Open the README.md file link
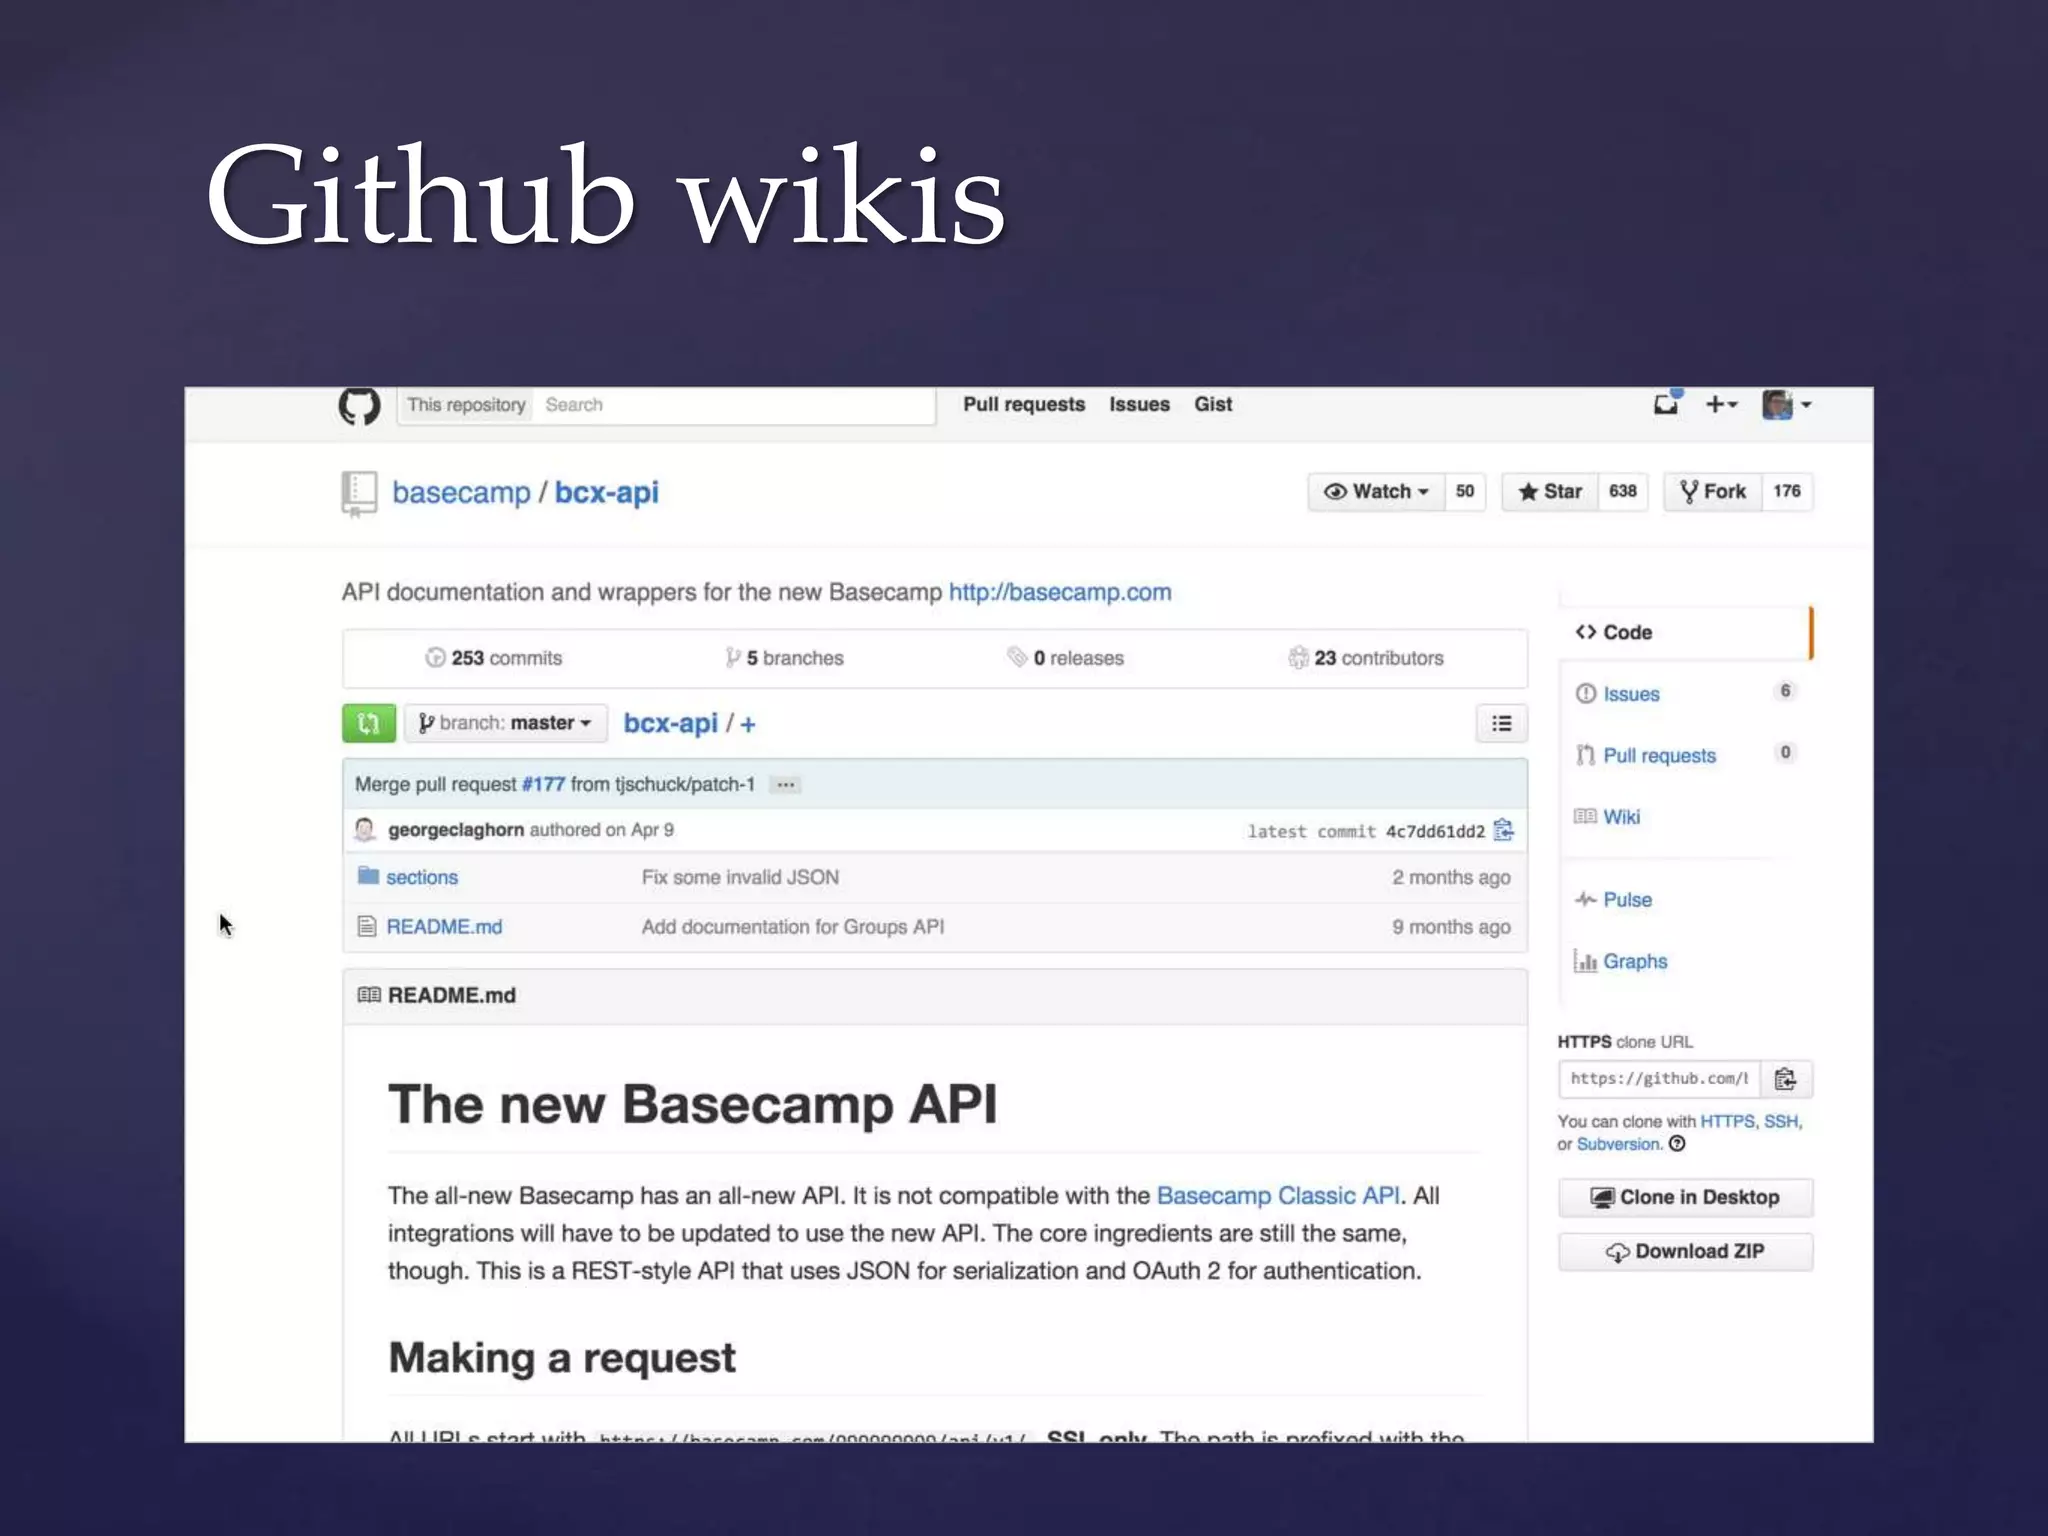Image resolution: width=2048 pixels, height=1536 pixels. (444, 927)
